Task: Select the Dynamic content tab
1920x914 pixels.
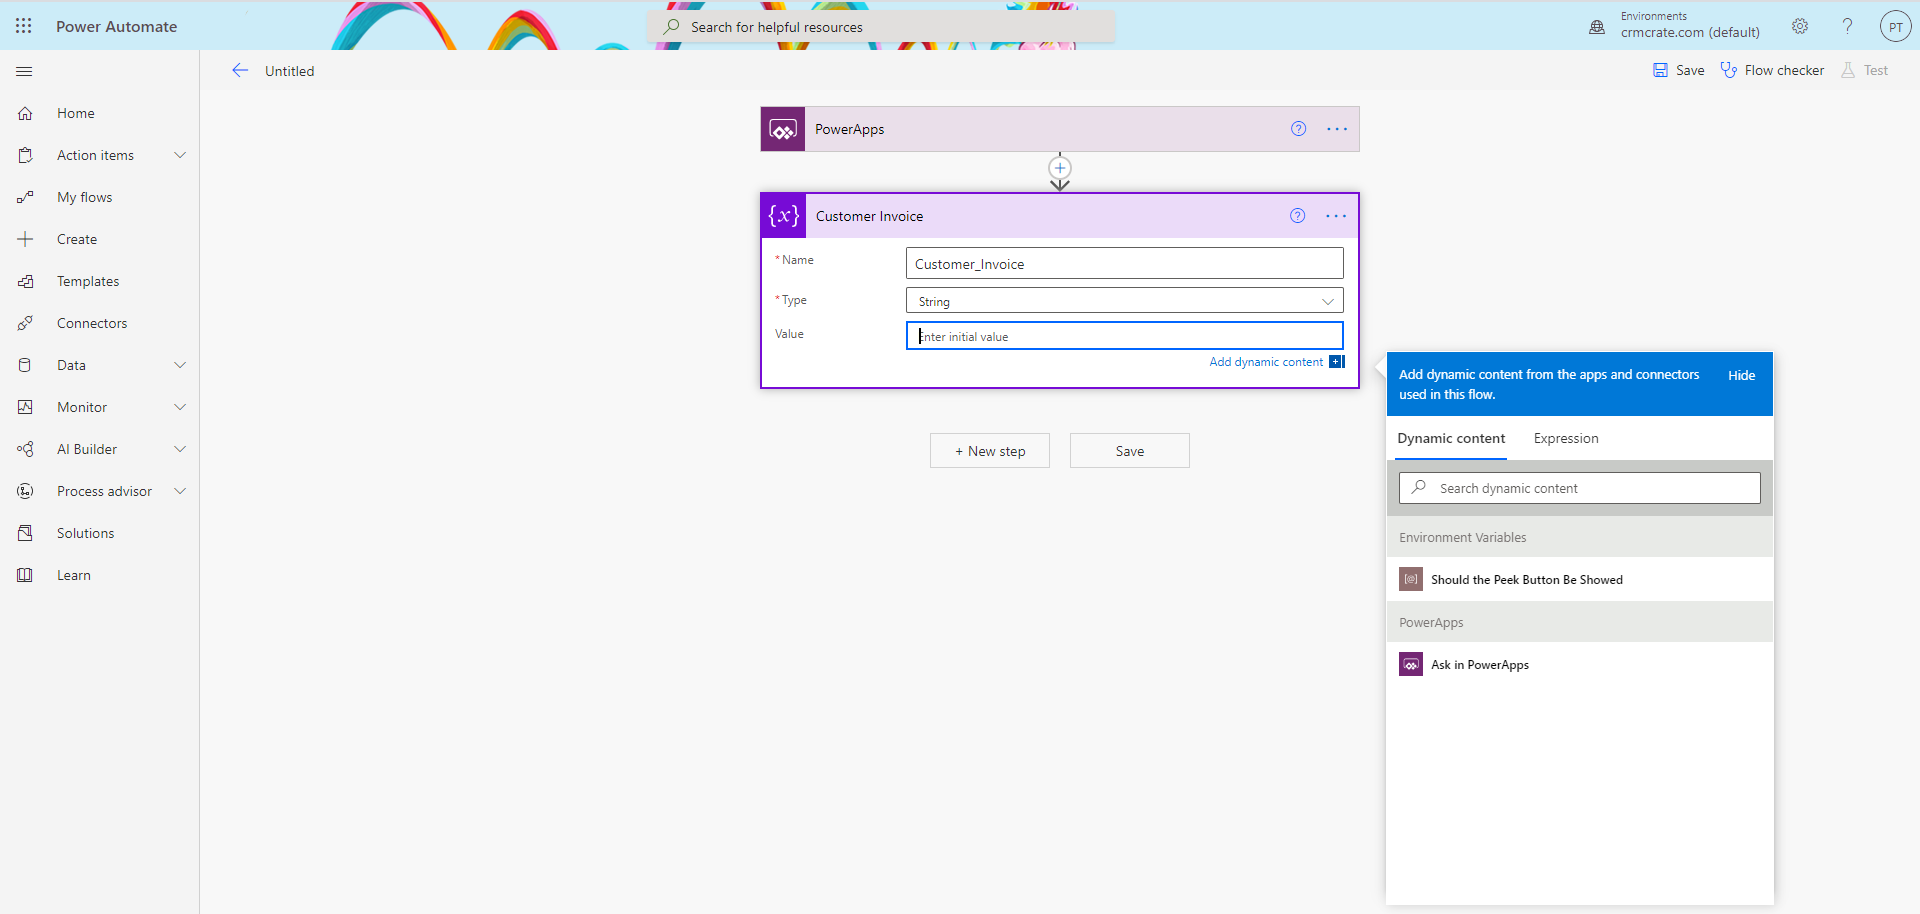Action: point(1451,438)
